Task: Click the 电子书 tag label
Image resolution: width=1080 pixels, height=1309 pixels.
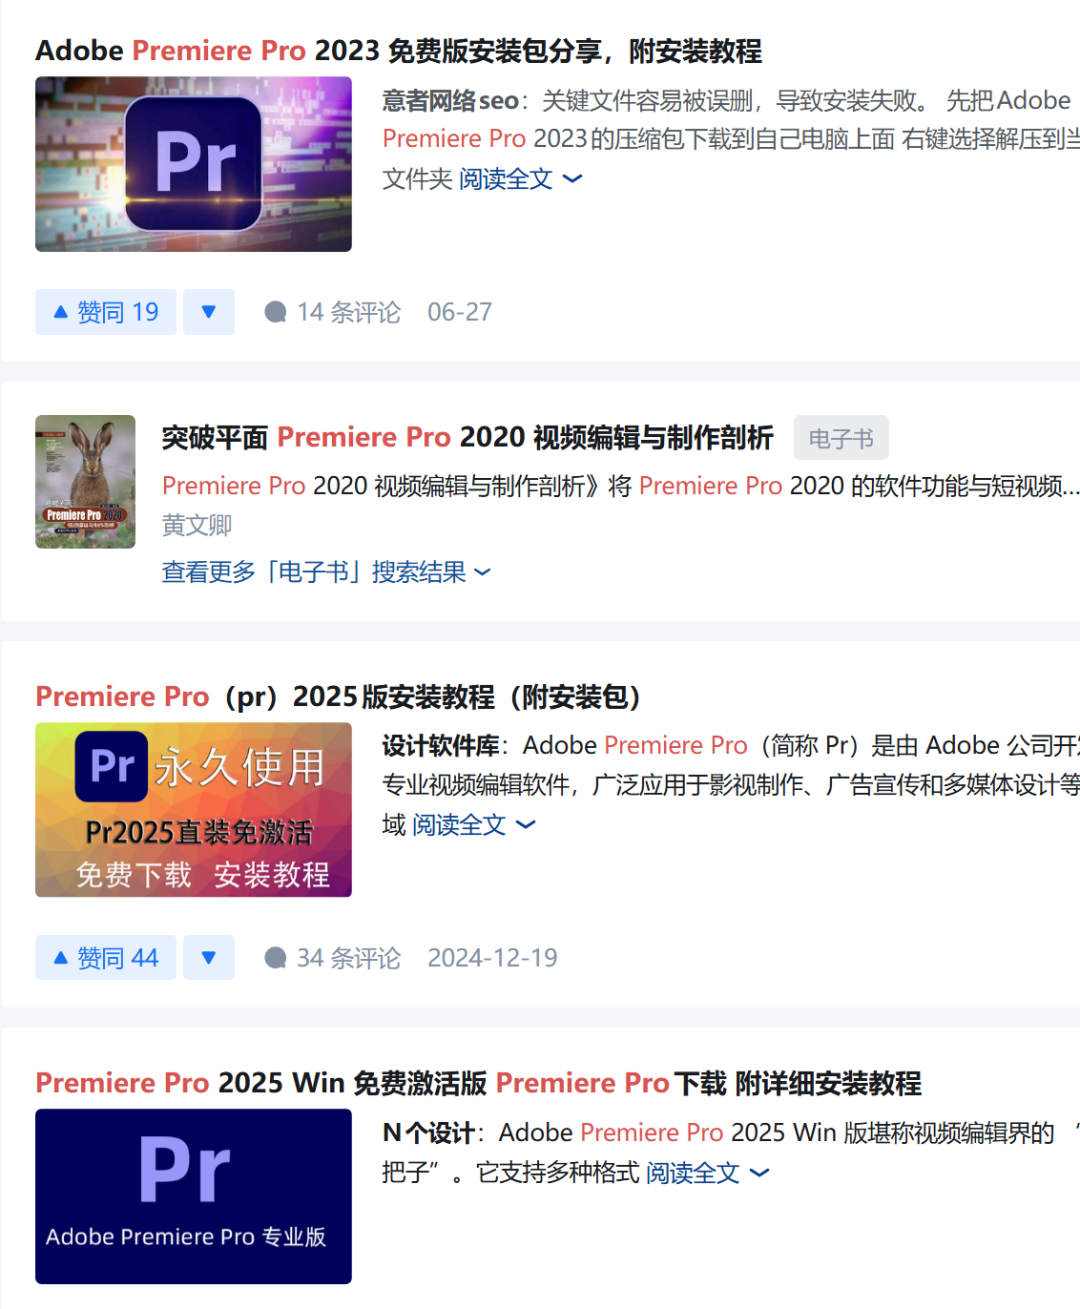Action: coord(841,438)
